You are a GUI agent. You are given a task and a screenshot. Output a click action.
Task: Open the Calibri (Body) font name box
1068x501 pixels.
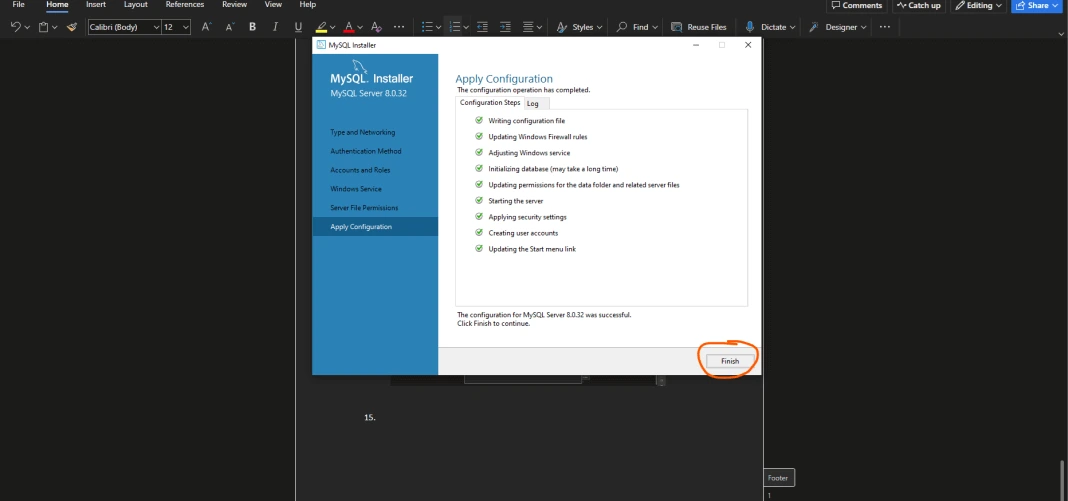tap(123, 27)
